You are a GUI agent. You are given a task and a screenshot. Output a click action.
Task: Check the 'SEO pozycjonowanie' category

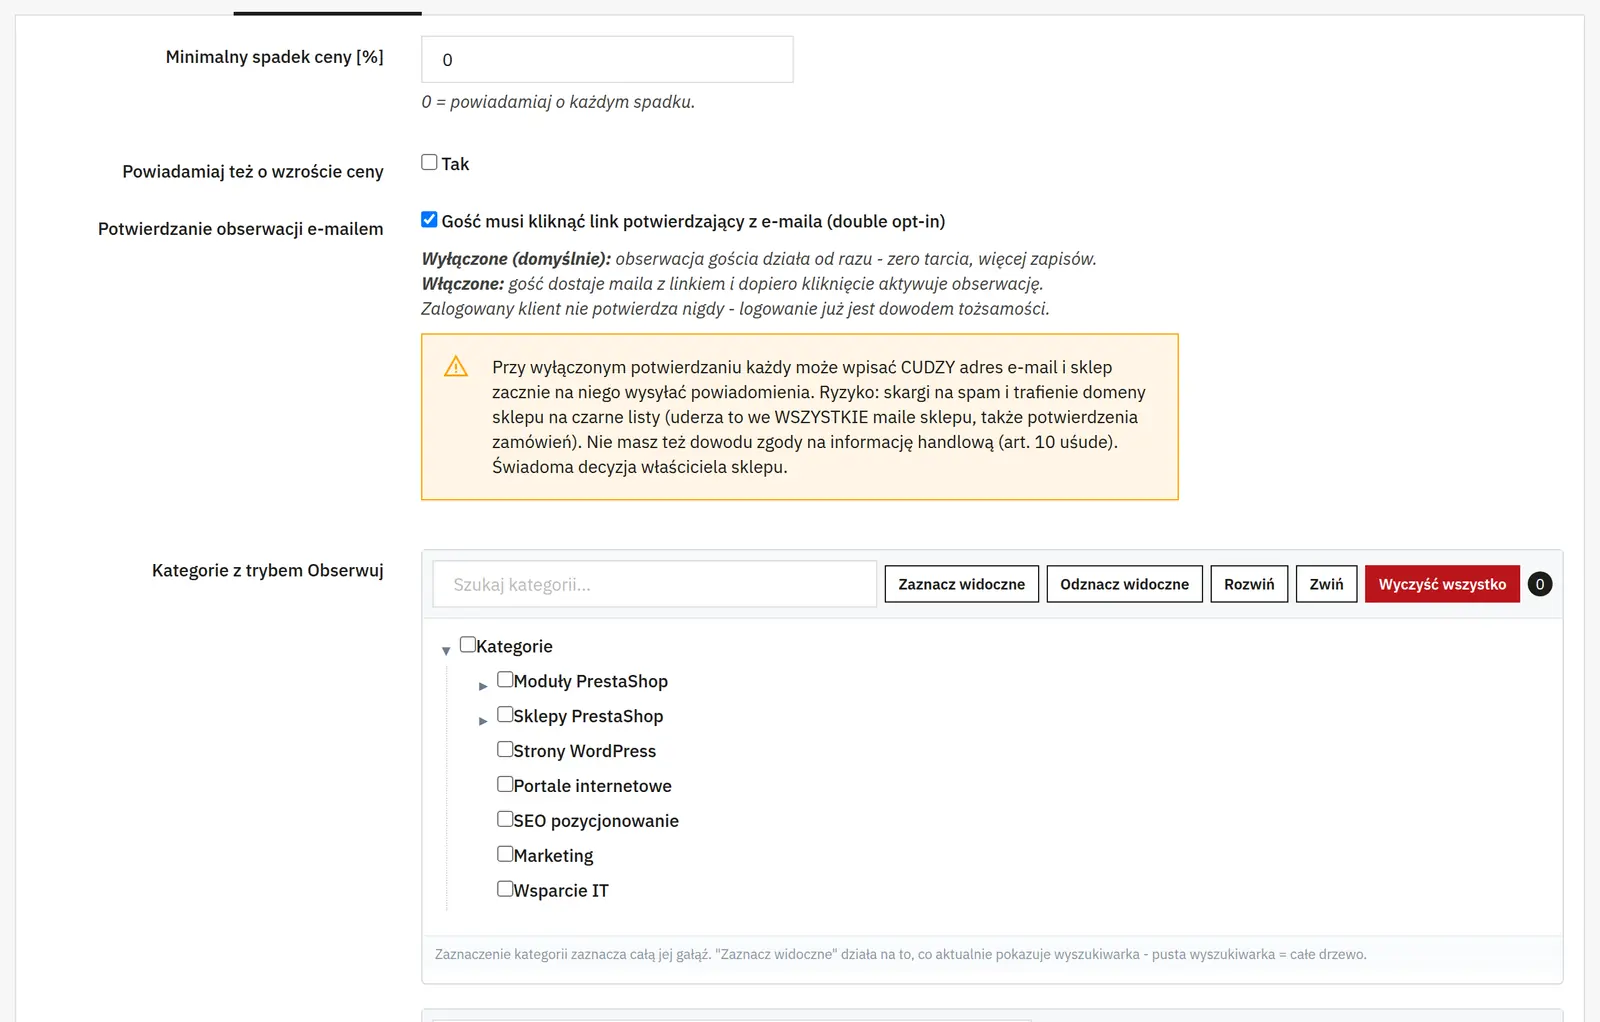pos(505,819)
